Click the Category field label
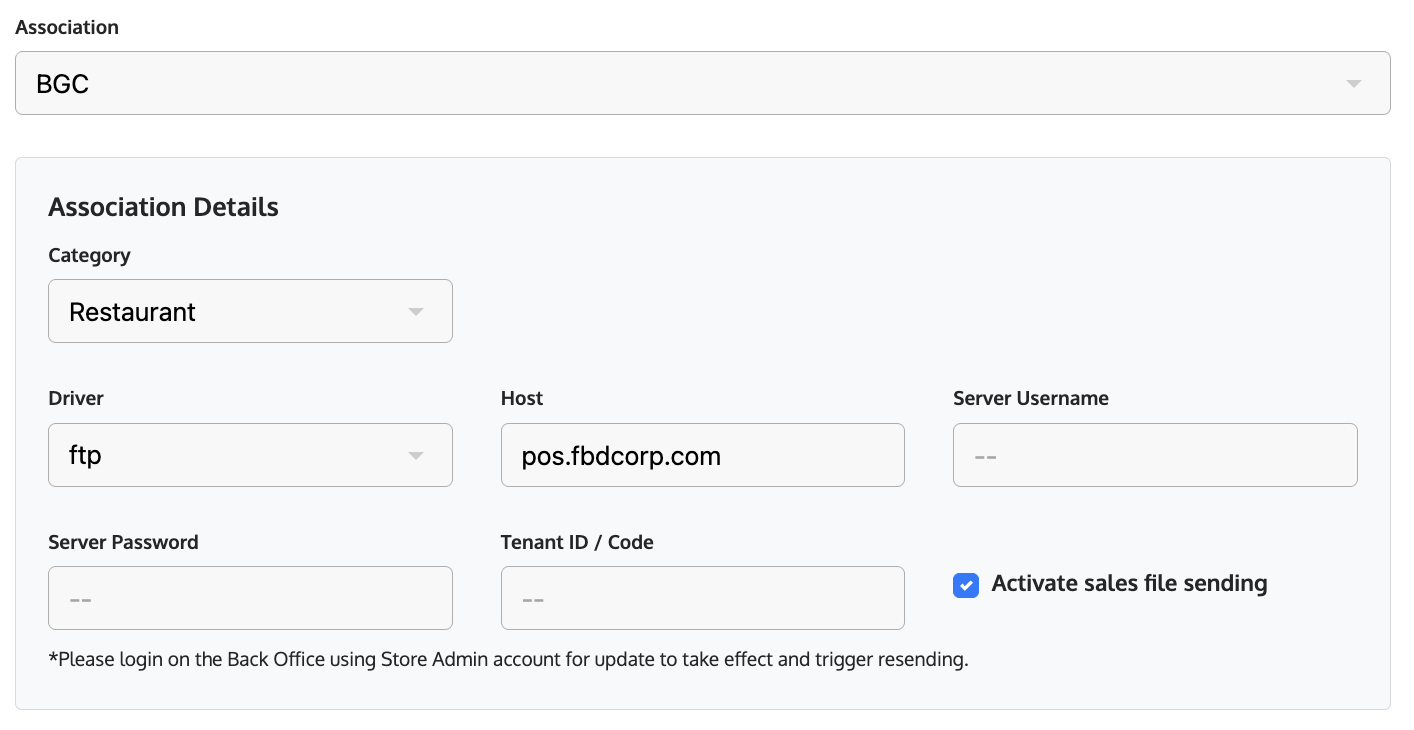This screenshot has width=1414, height=730. (x=89, y=255)
